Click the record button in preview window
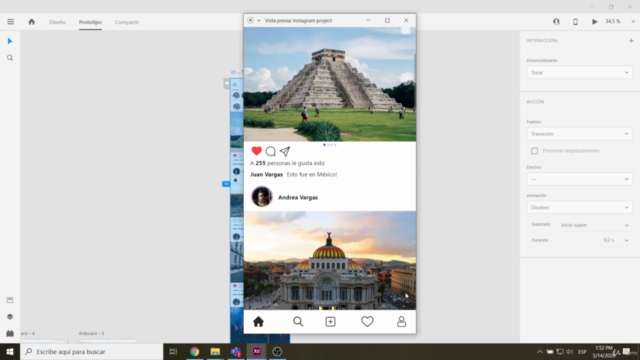 click(x=251, y=20)
